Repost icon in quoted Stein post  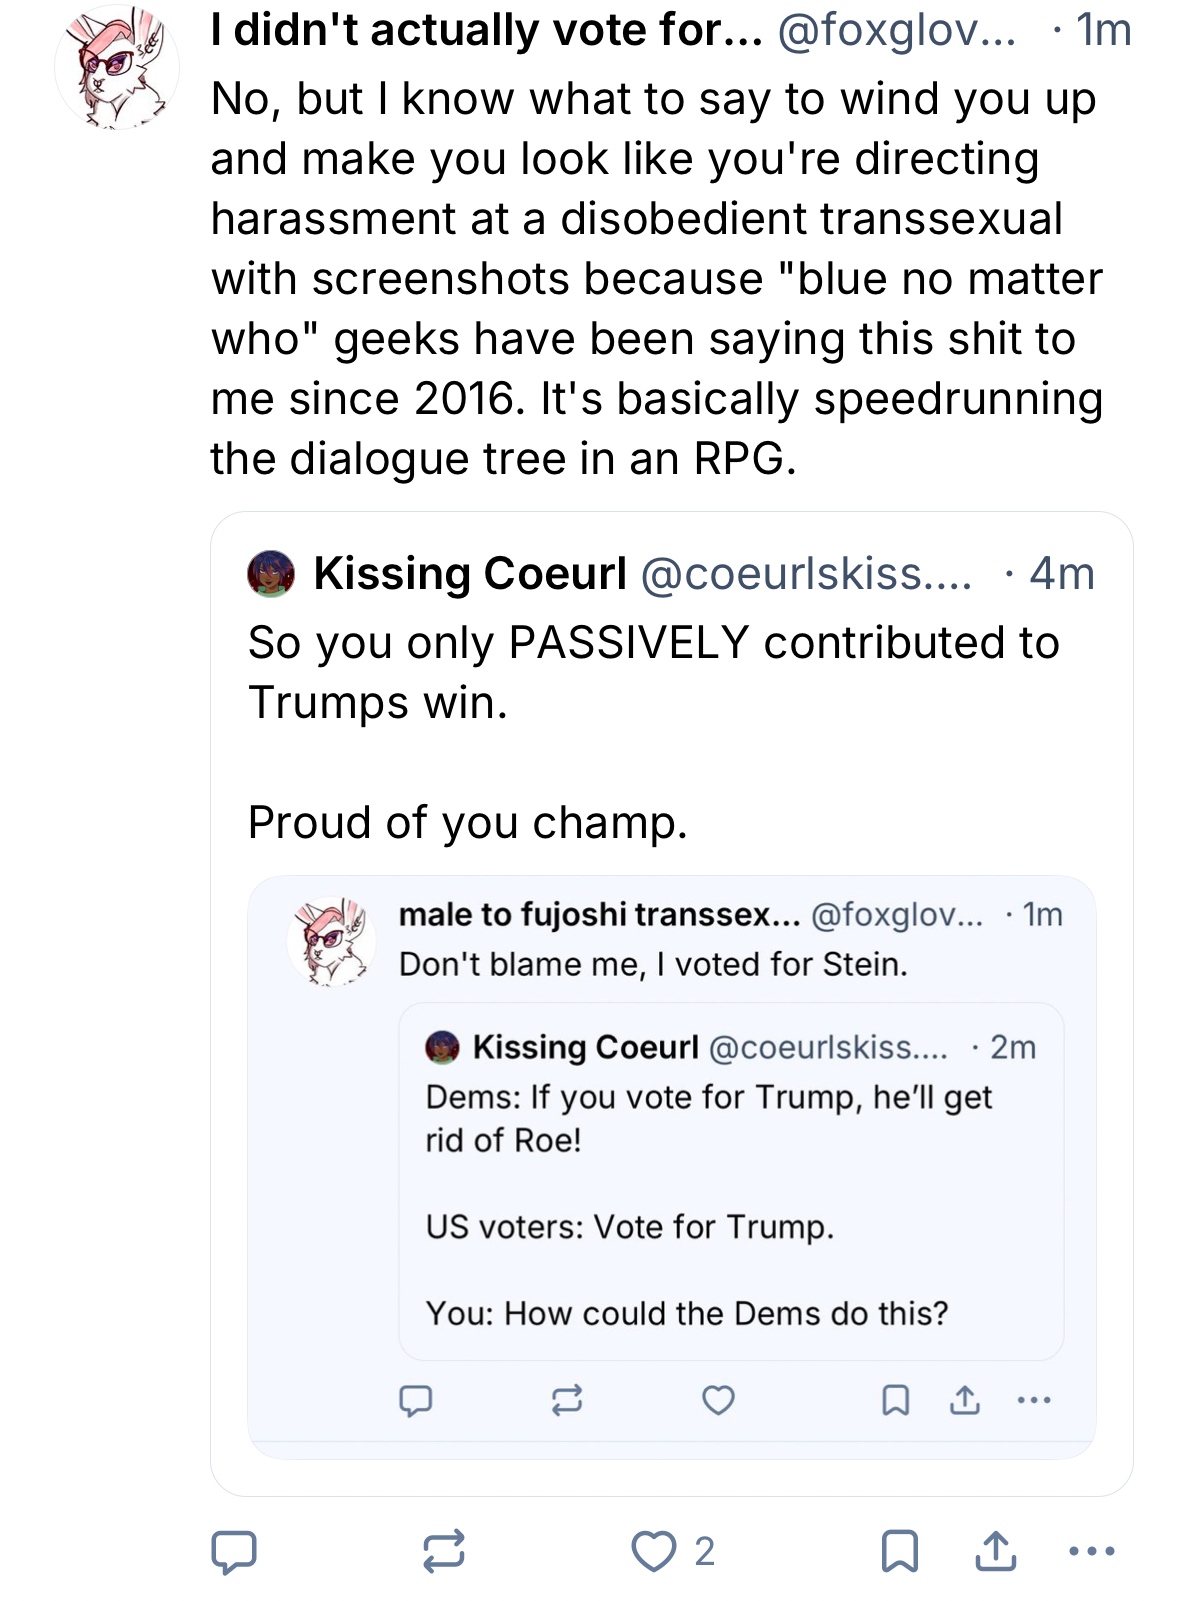click(x=566, y=1400)
